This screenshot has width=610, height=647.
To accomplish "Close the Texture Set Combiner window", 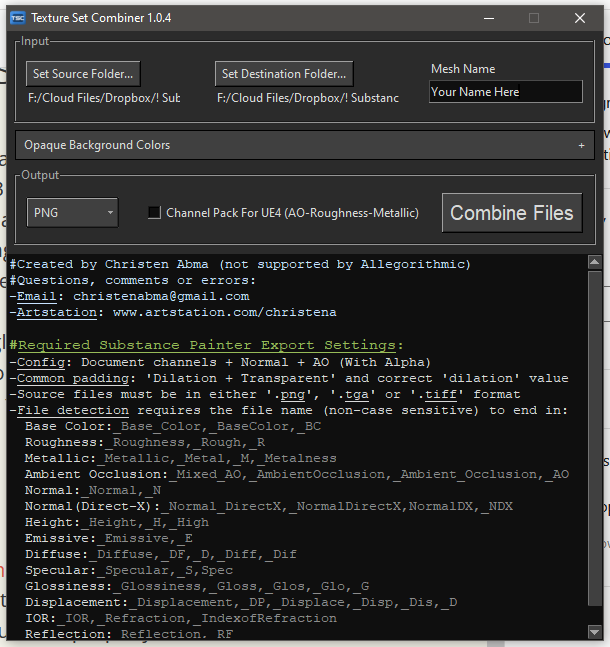I will click(580, 18).
